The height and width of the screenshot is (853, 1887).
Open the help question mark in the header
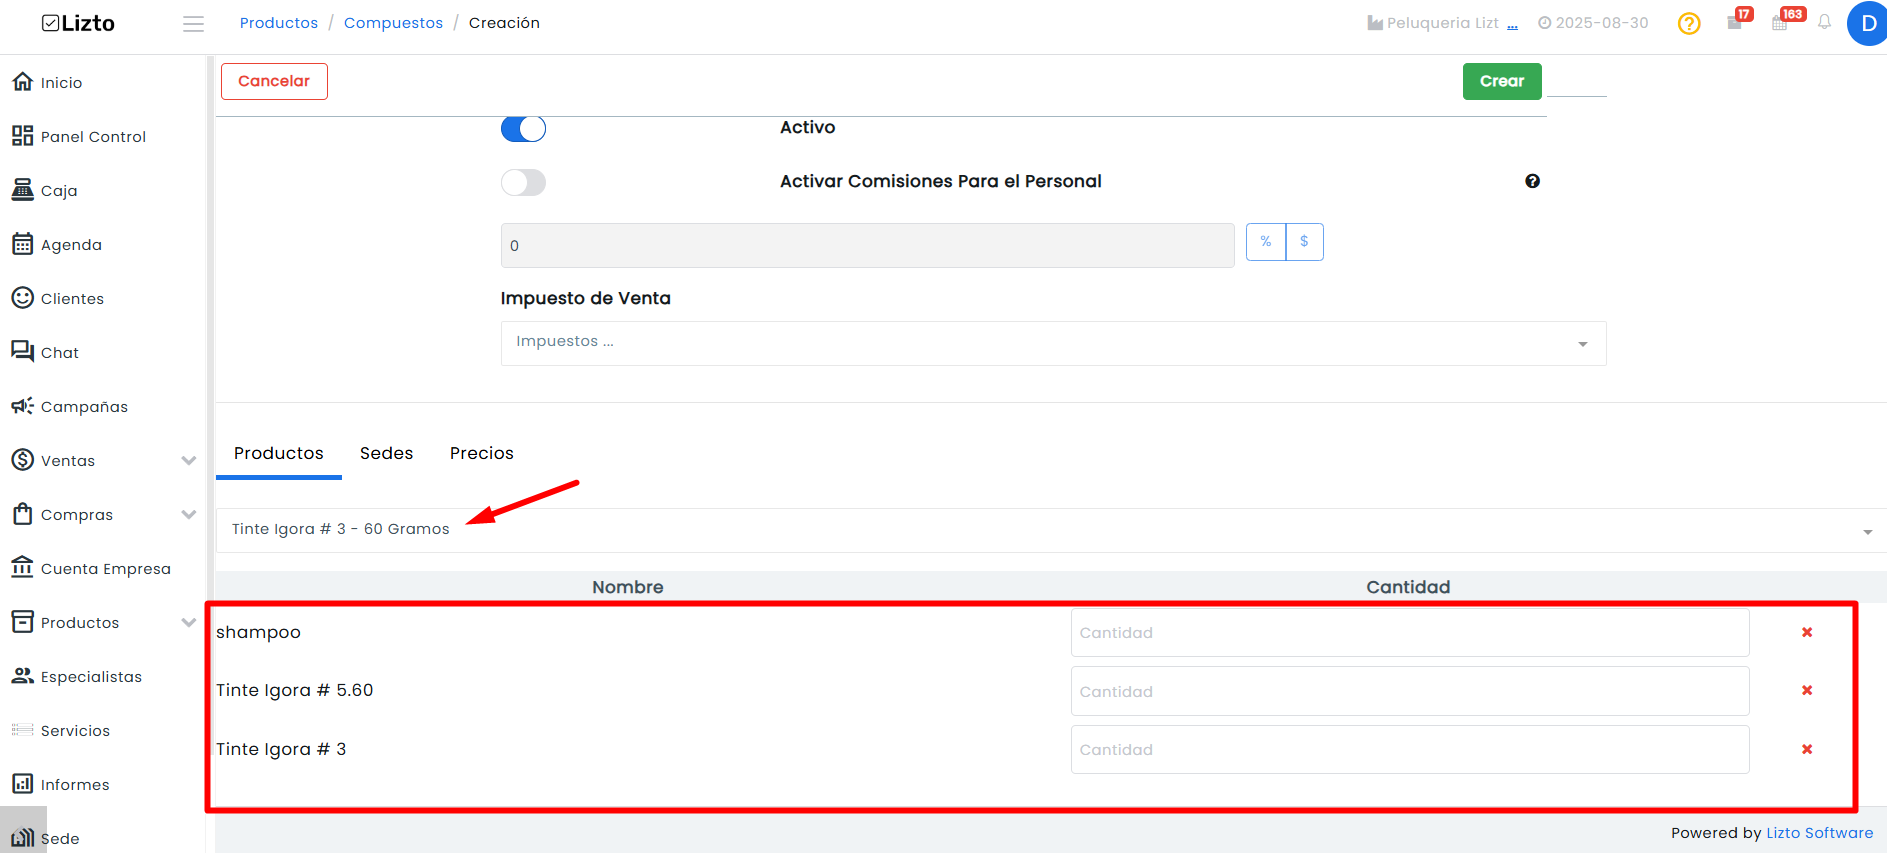tap(1689, 23)
